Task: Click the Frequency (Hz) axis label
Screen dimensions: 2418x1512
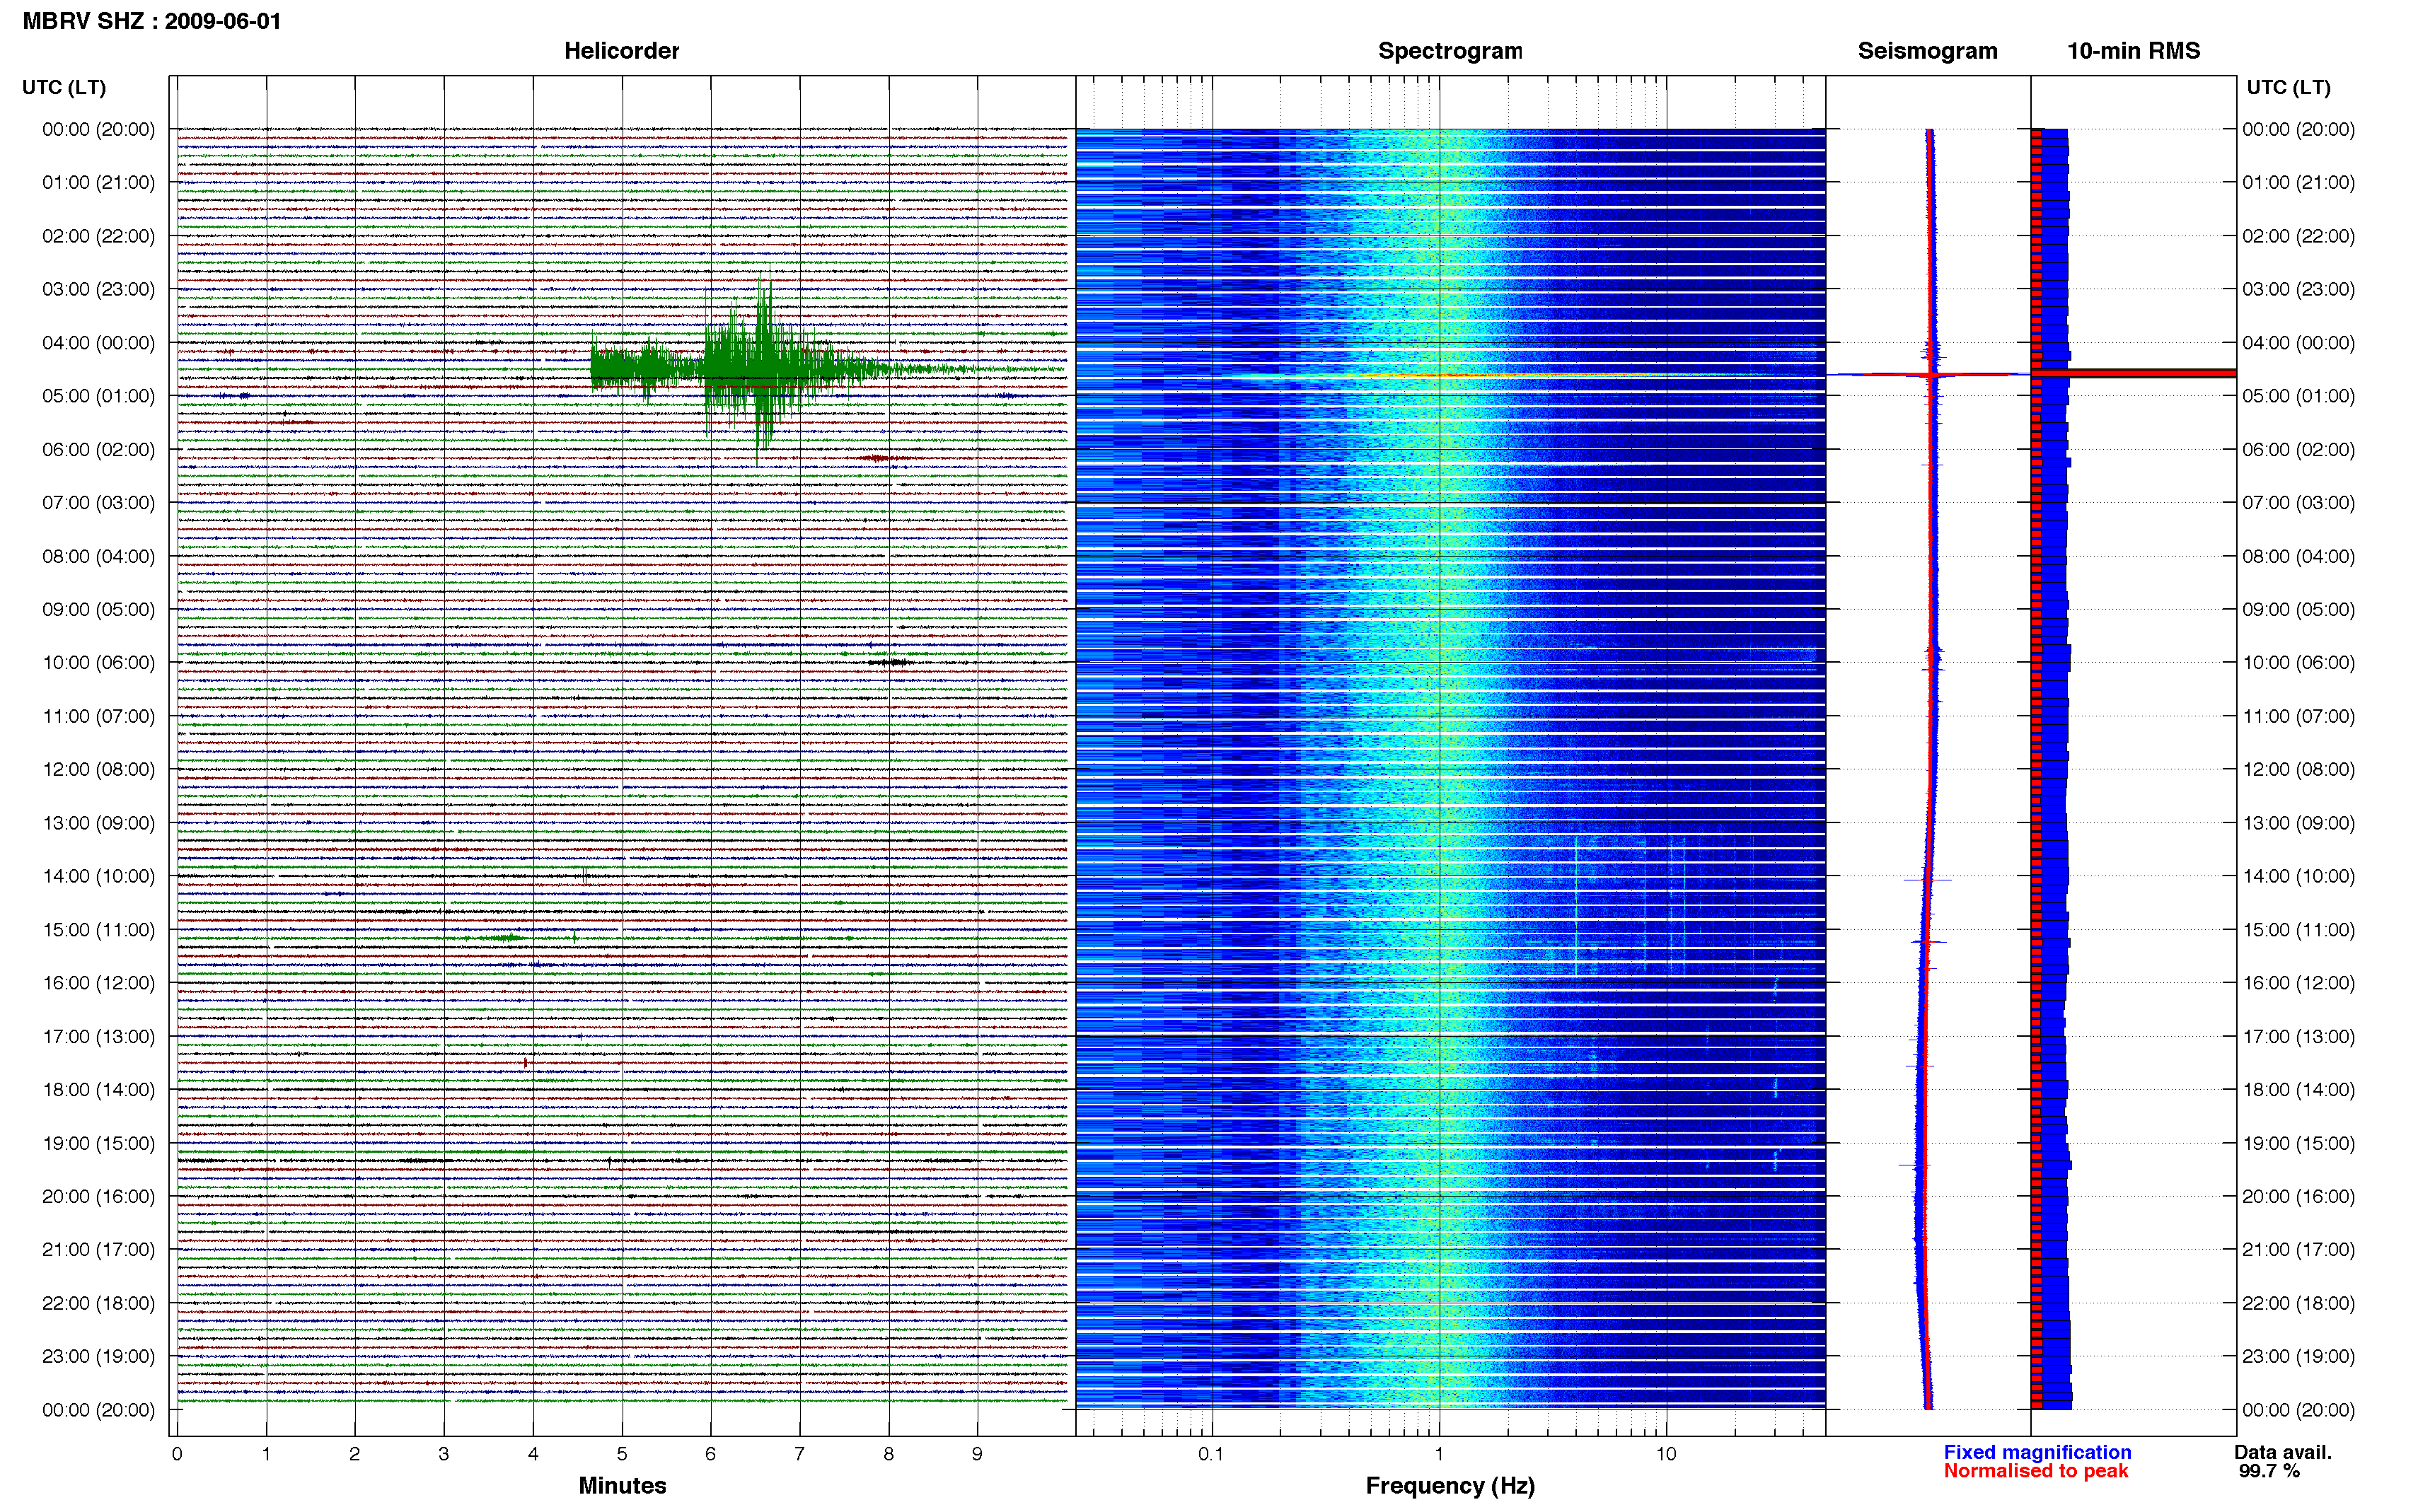Action: [1450, 1486]
